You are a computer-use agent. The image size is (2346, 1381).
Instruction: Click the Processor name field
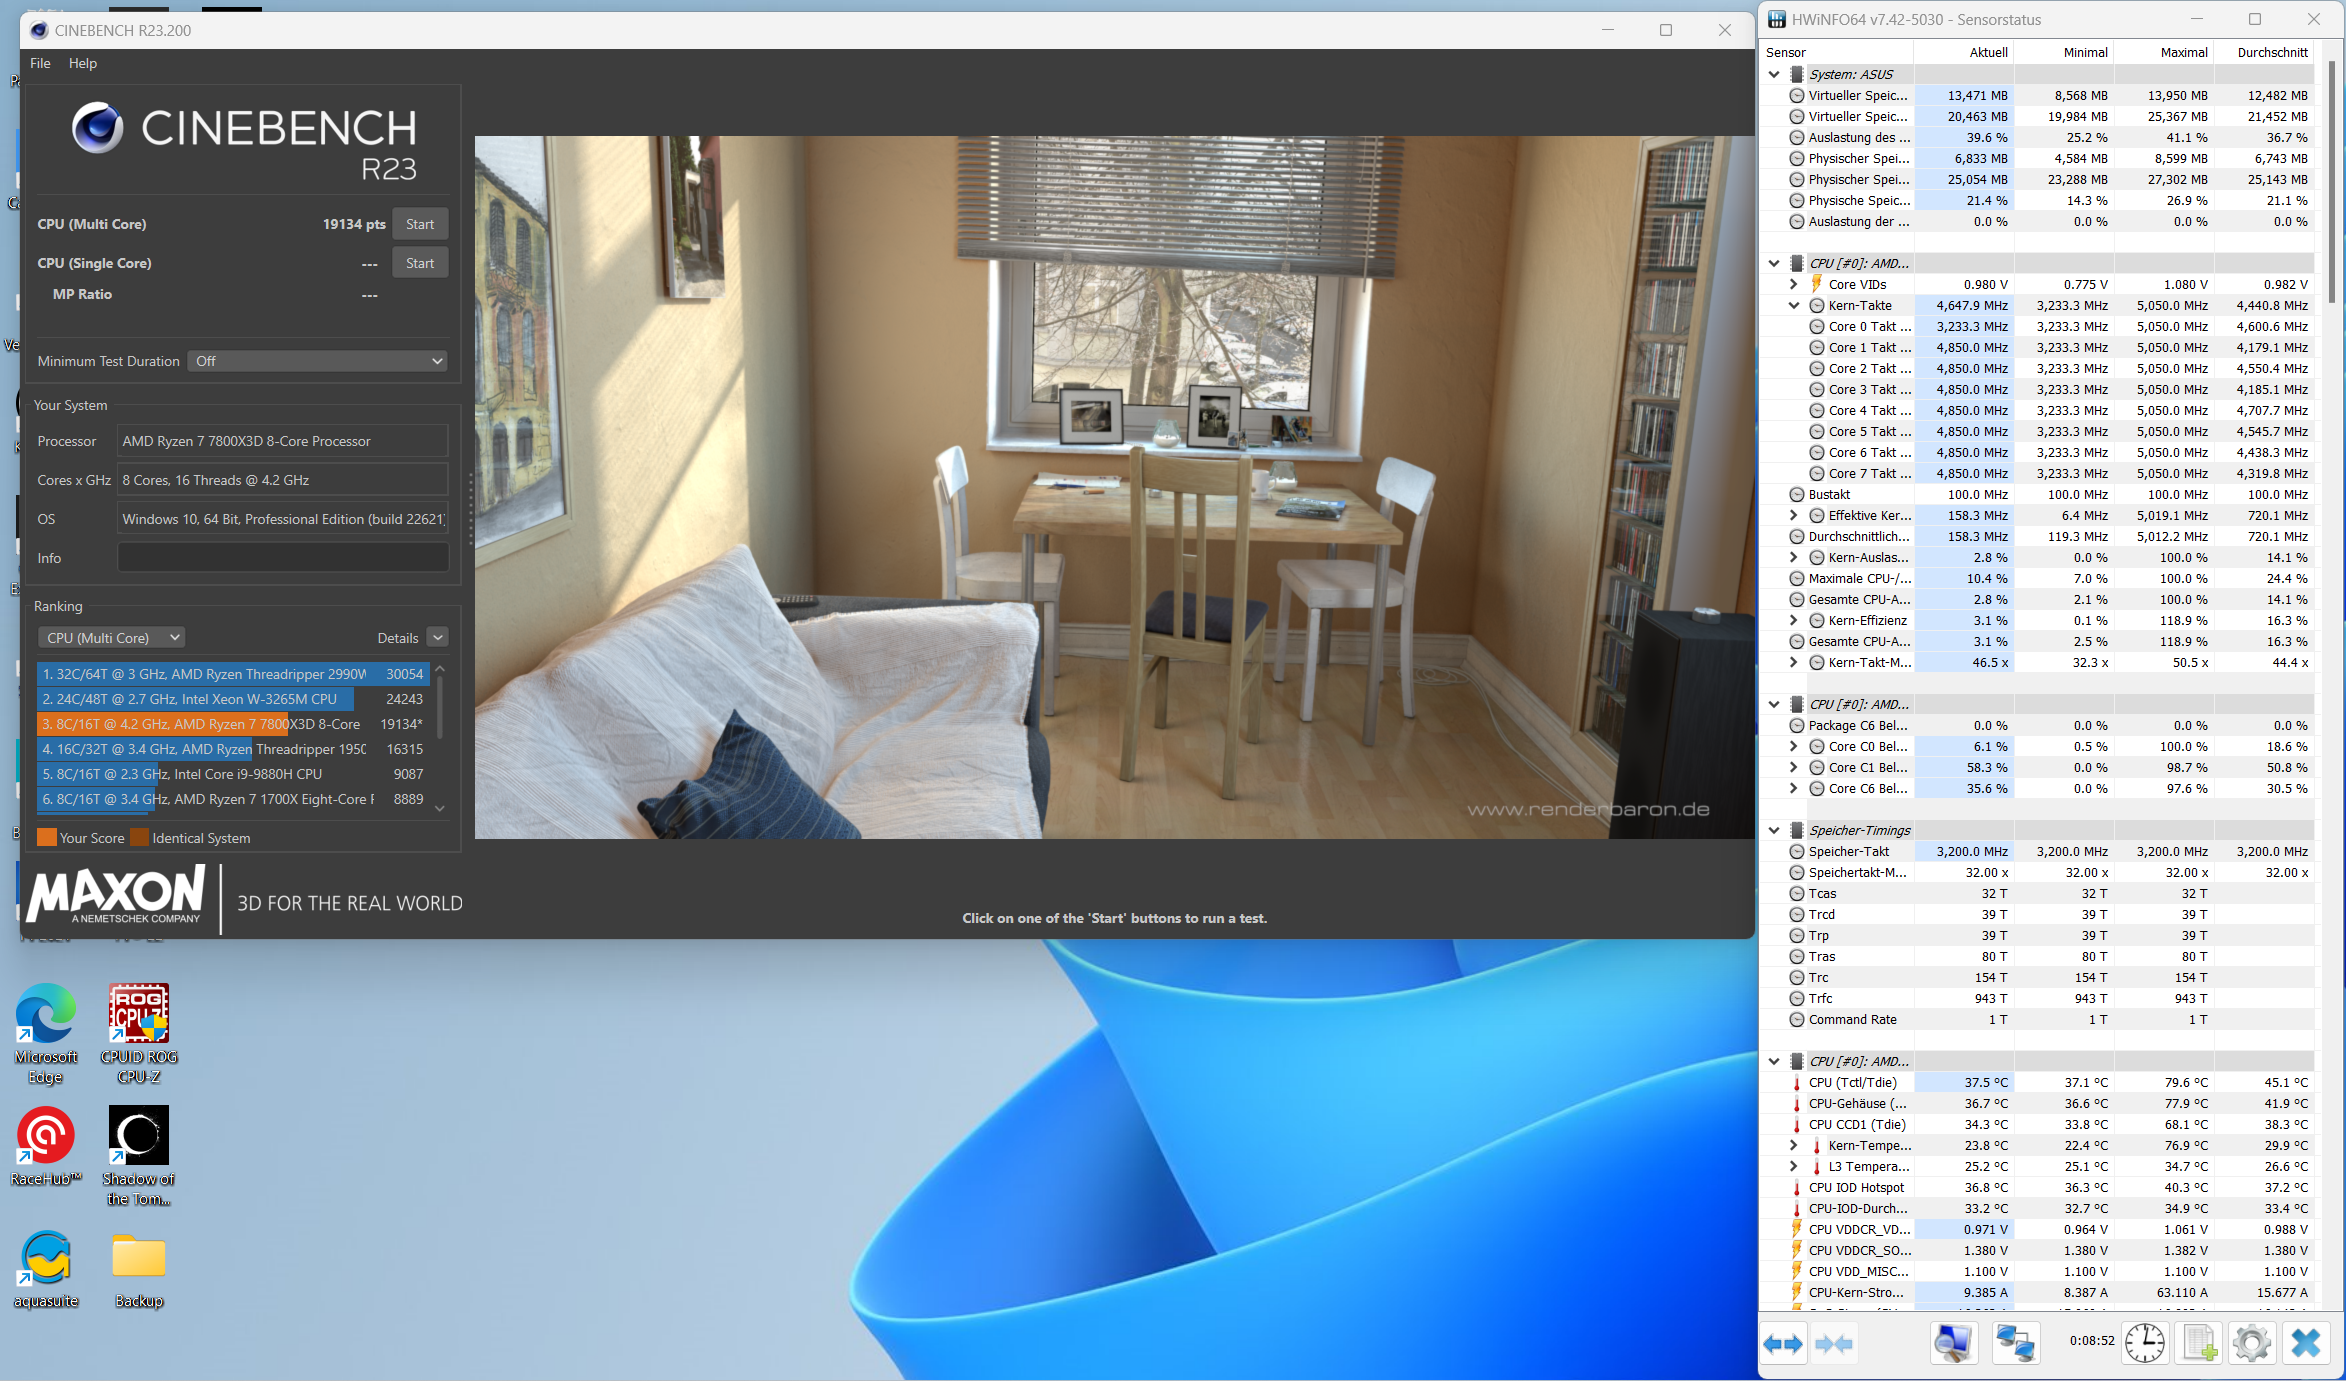(x=283, y=441)
